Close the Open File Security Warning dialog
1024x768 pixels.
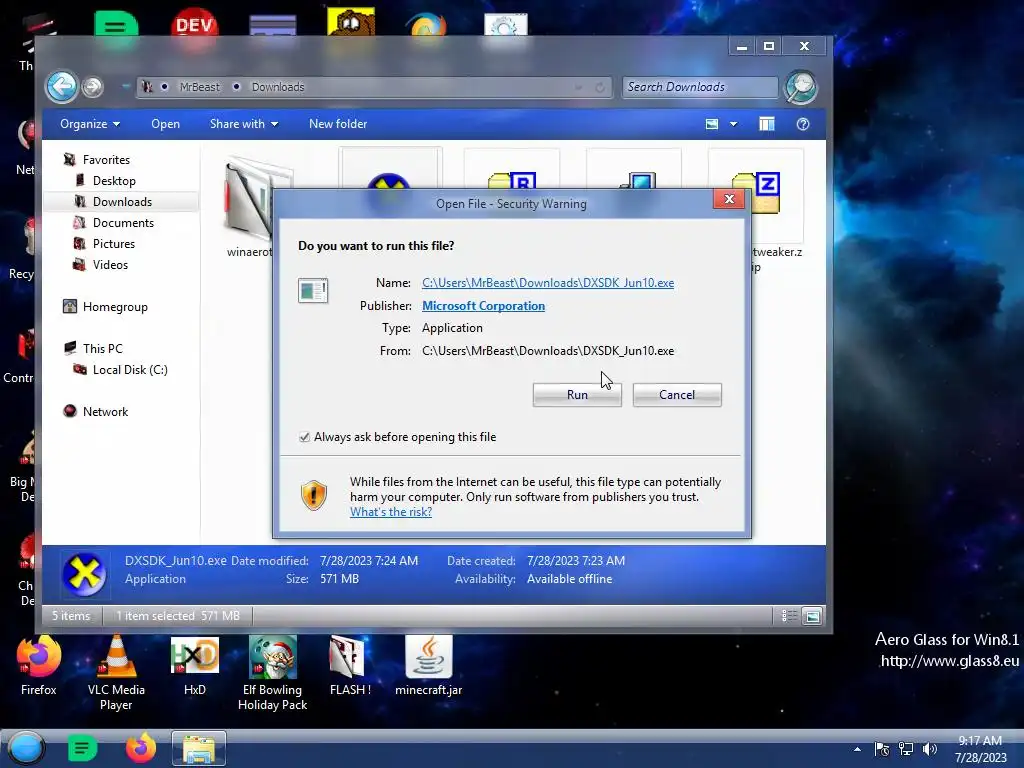729,199
